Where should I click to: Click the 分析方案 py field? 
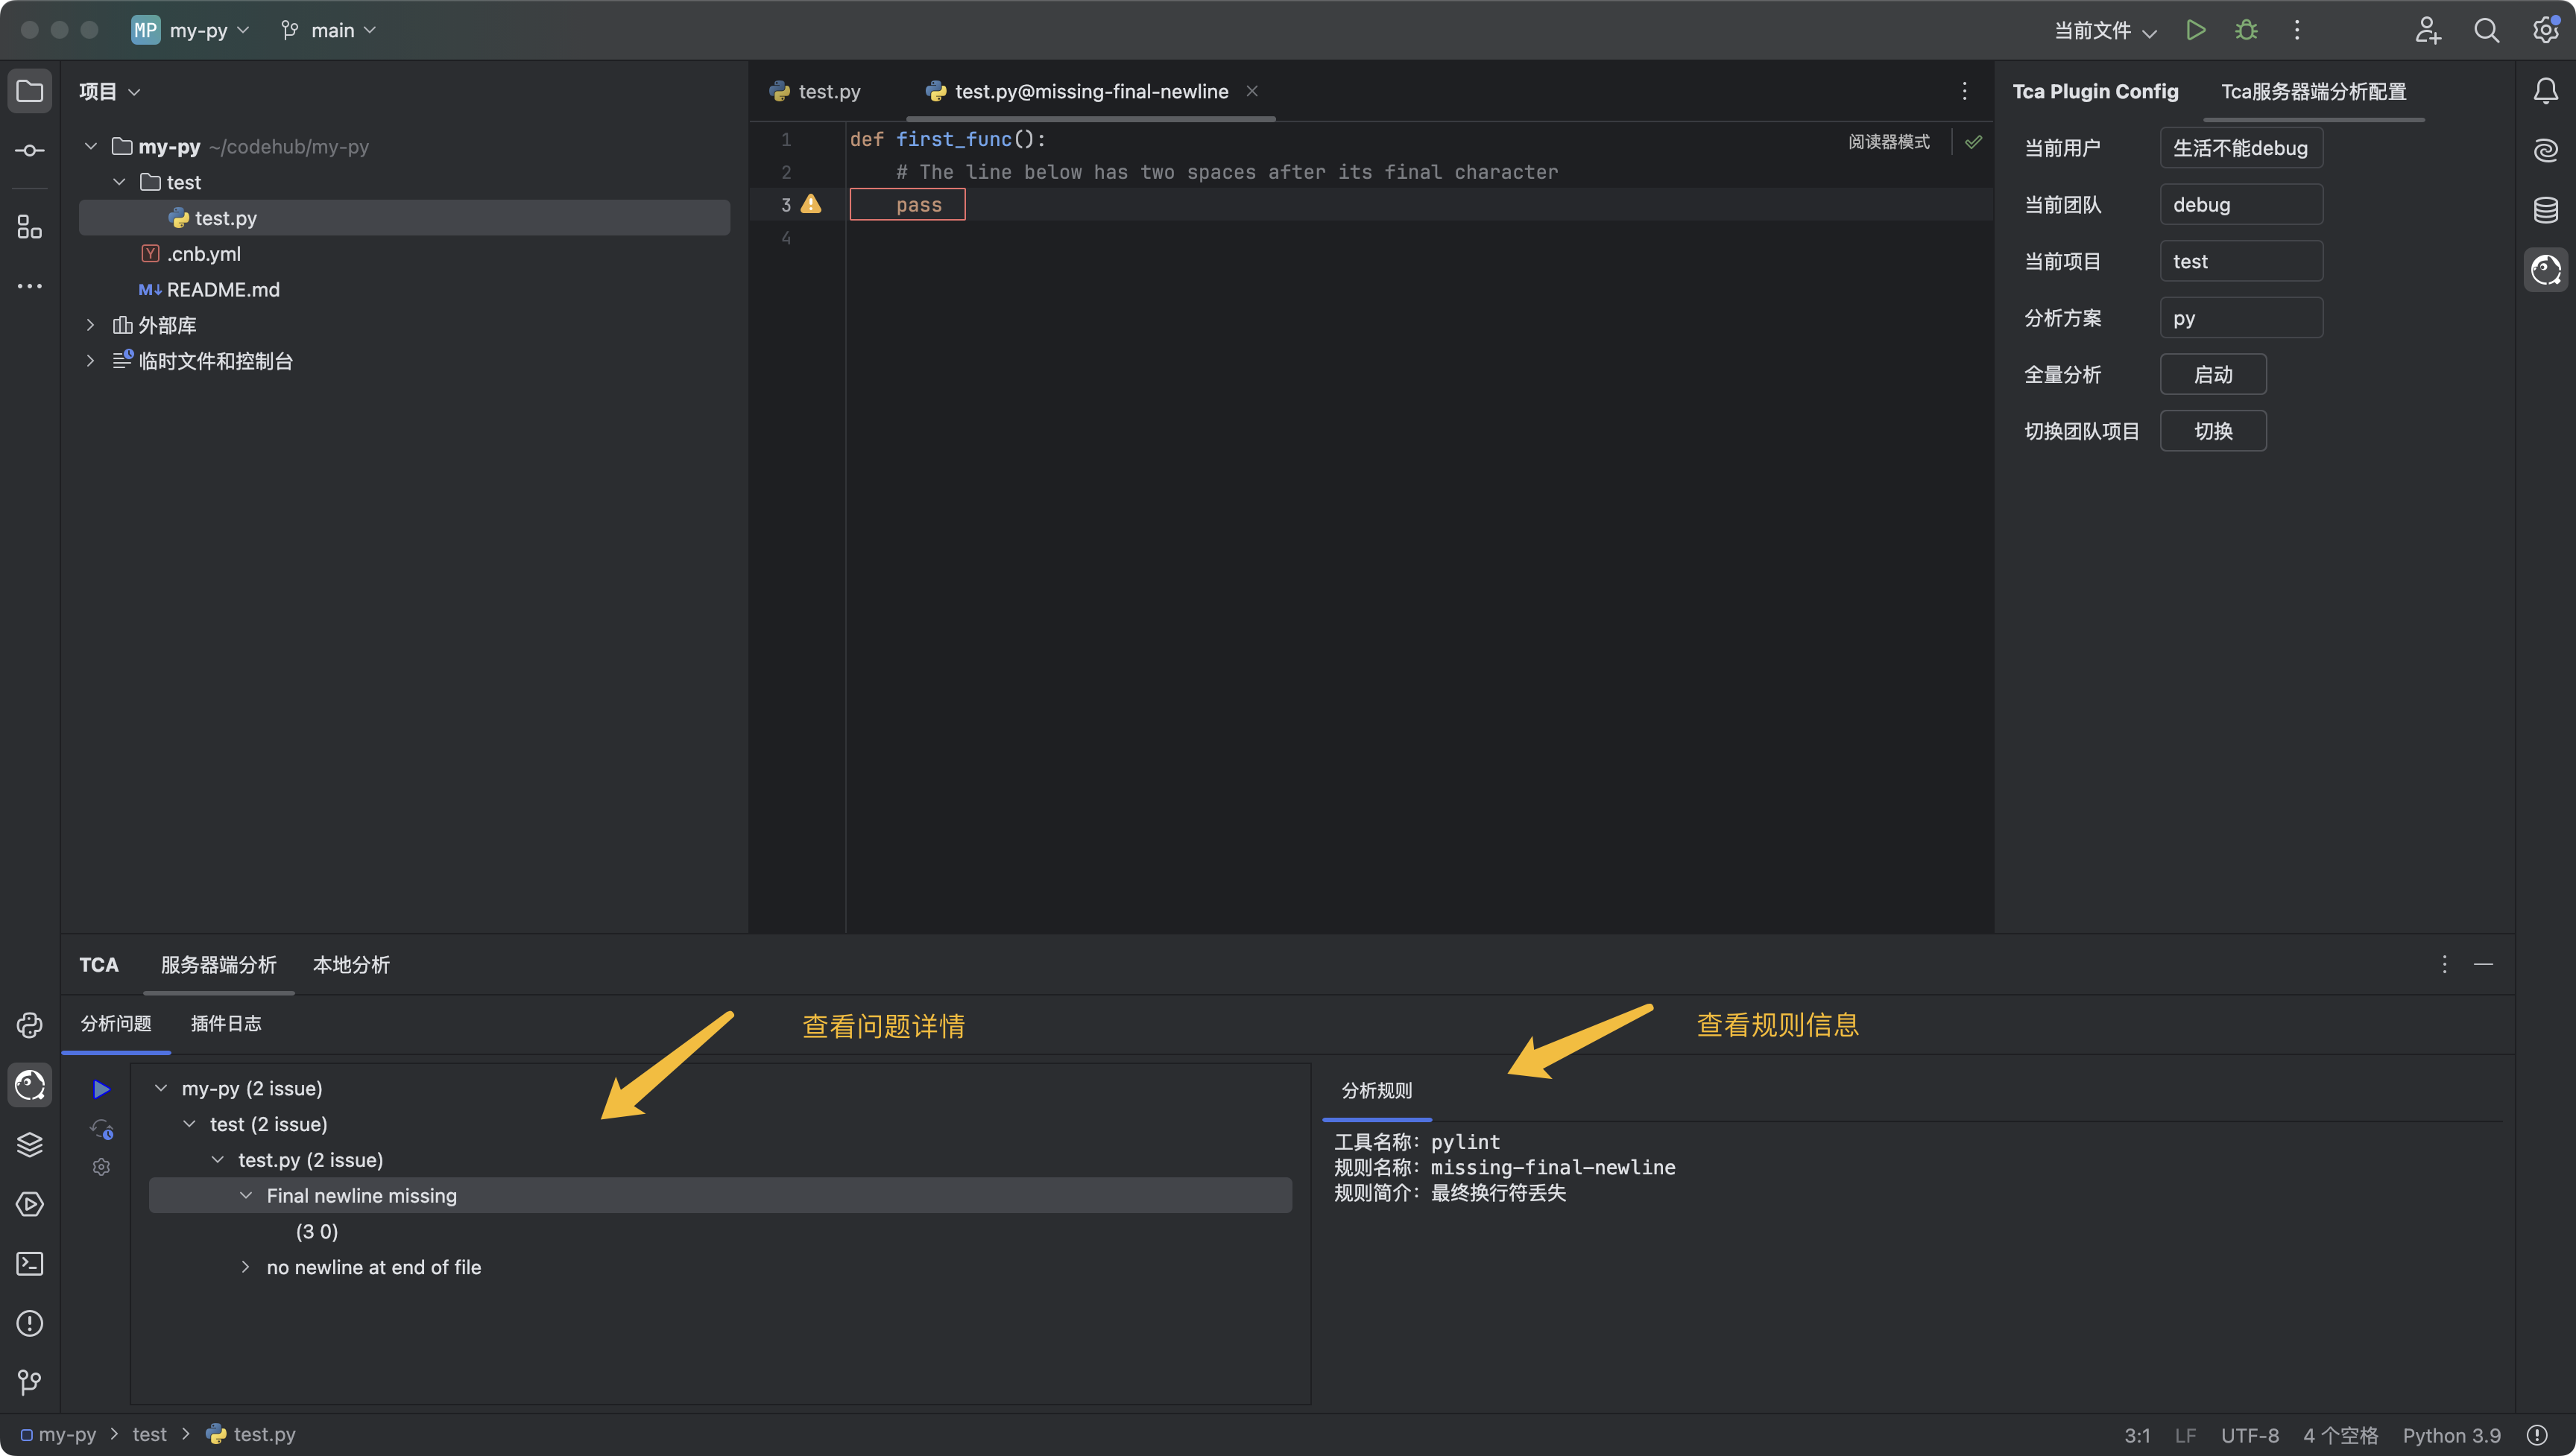tap(2241, 318)
